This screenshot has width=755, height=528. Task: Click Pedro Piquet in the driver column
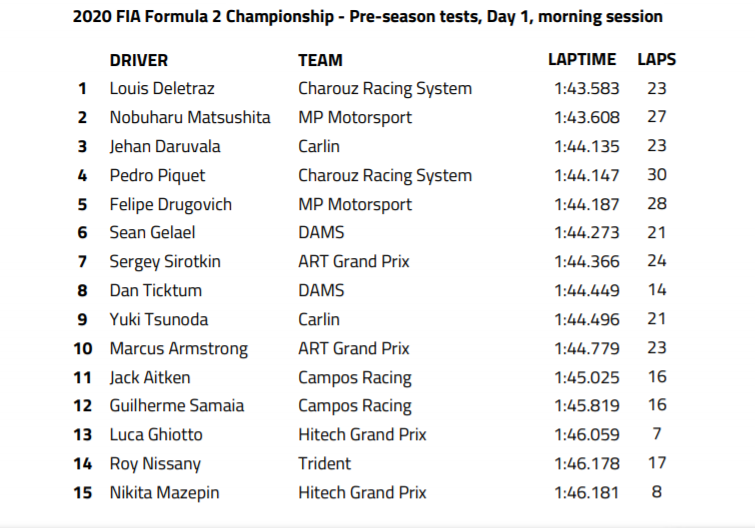point(157,176)
